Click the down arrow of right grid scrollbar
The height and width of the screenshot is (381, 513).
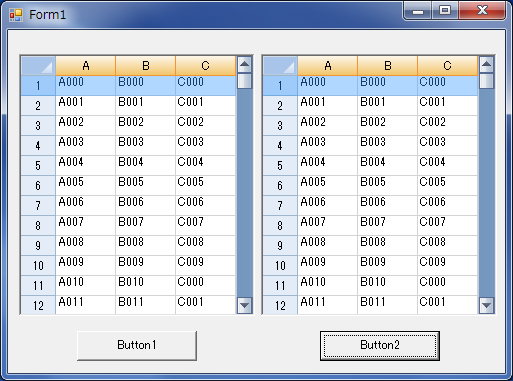tap(487, 305)
